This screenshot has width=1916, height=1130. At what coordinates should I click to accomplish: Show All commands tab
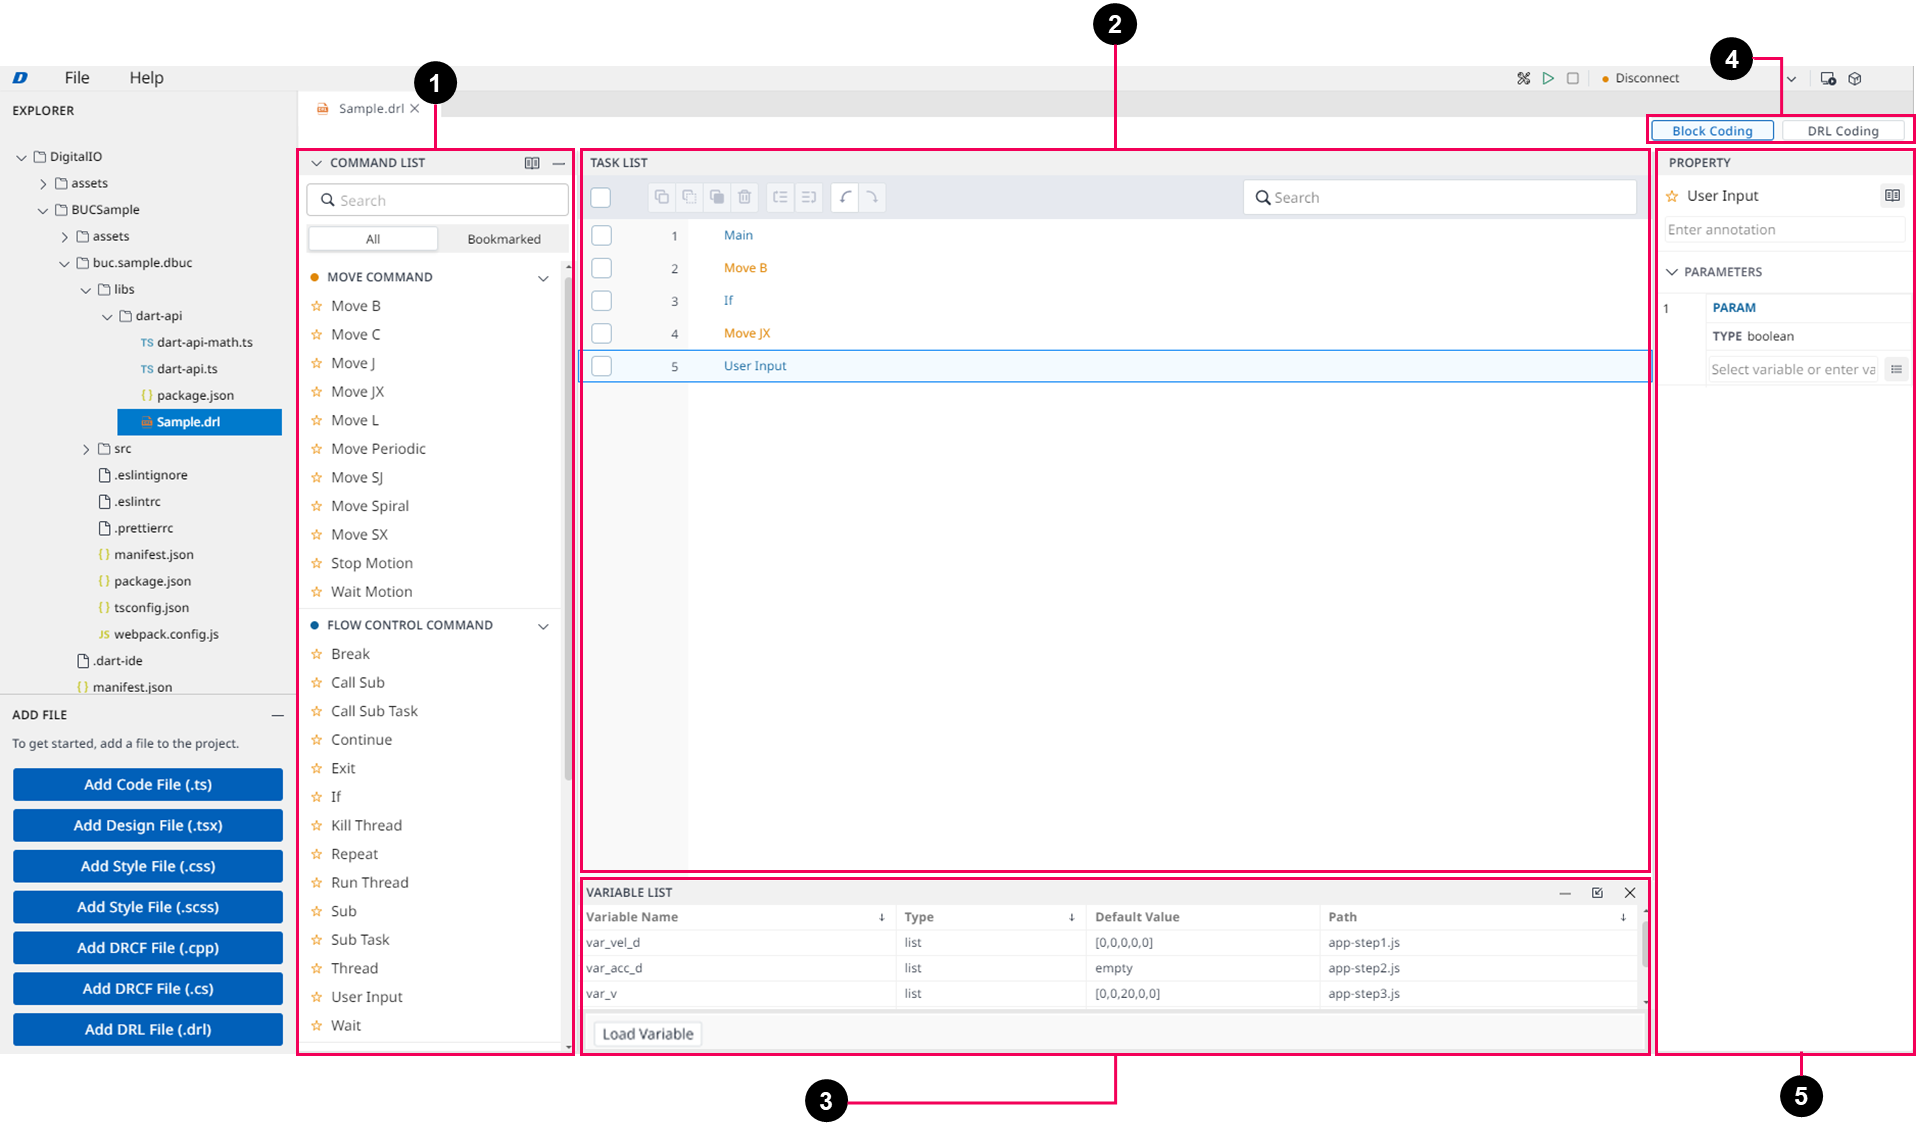373,239
